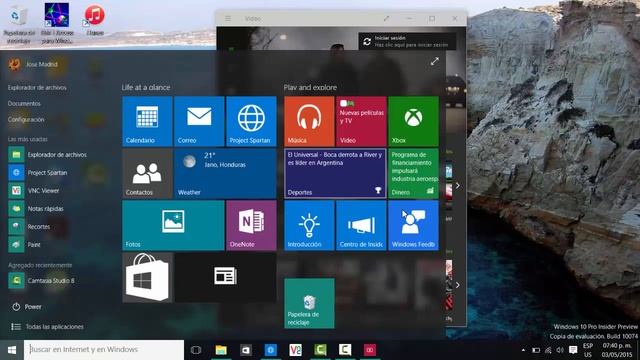The height and width of the screenshot is (360, 640).
Task: Open the notification center tray icon
Action: [x=573, y=350]
